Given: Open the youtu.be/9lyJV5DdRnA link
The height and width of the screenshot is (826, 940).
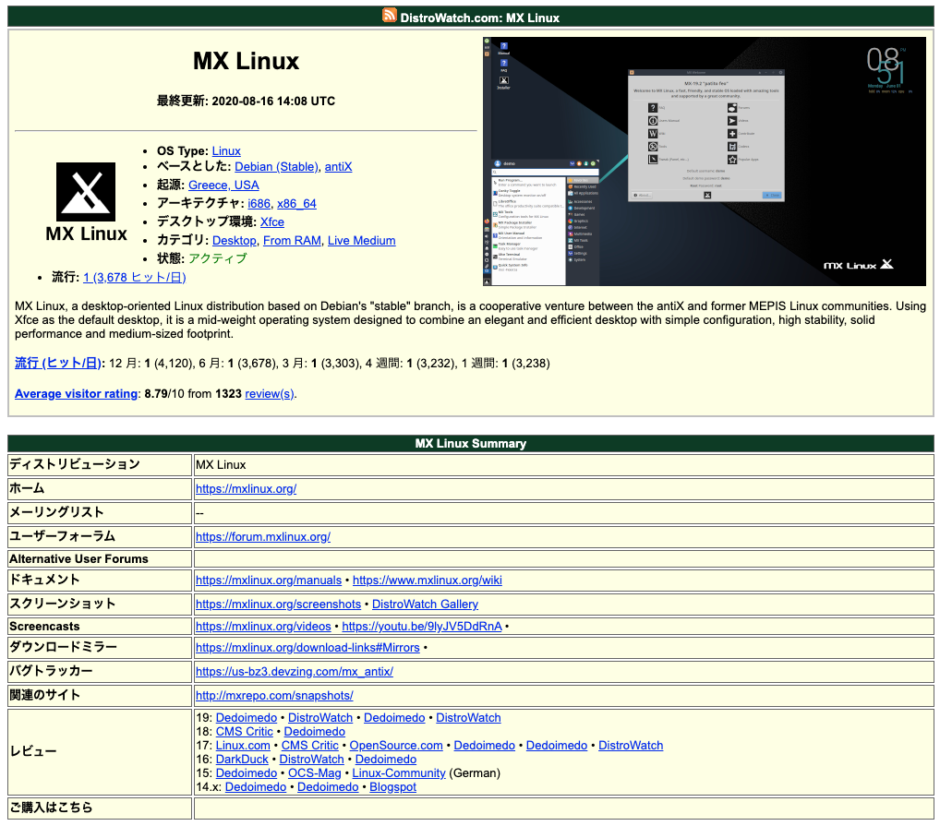Looking at the screenshot, I should (x=422, y=626).
